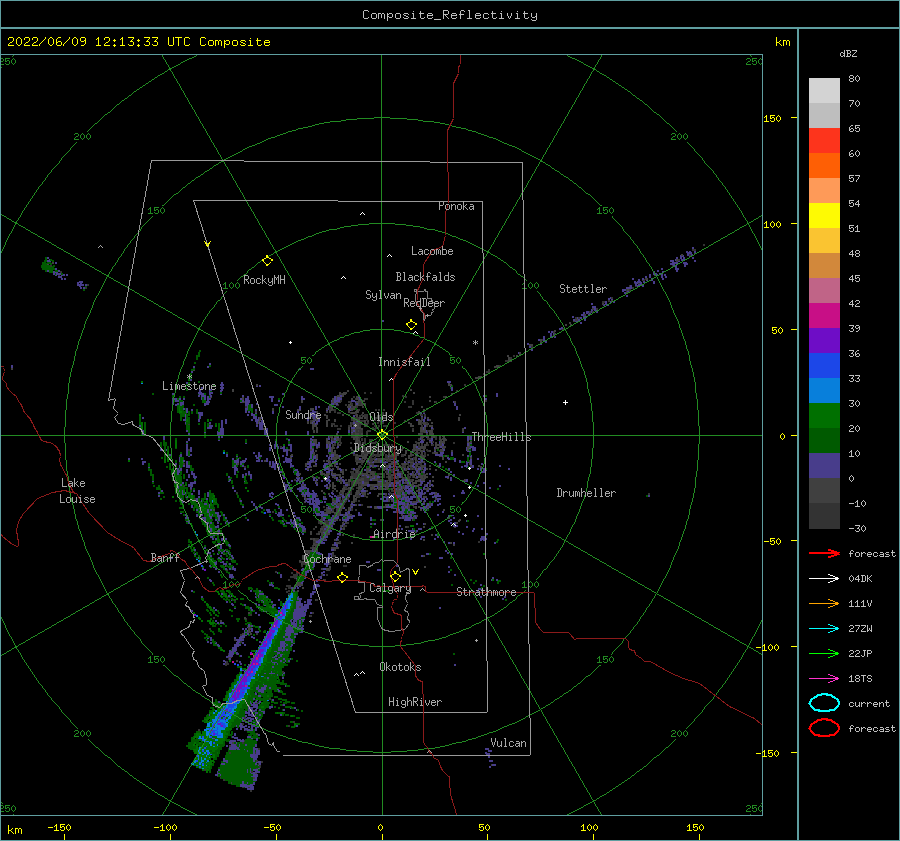This screenshot has width=900, height=841.
Task: Click the Stettler city label
Action: click(x=583, y=289)
